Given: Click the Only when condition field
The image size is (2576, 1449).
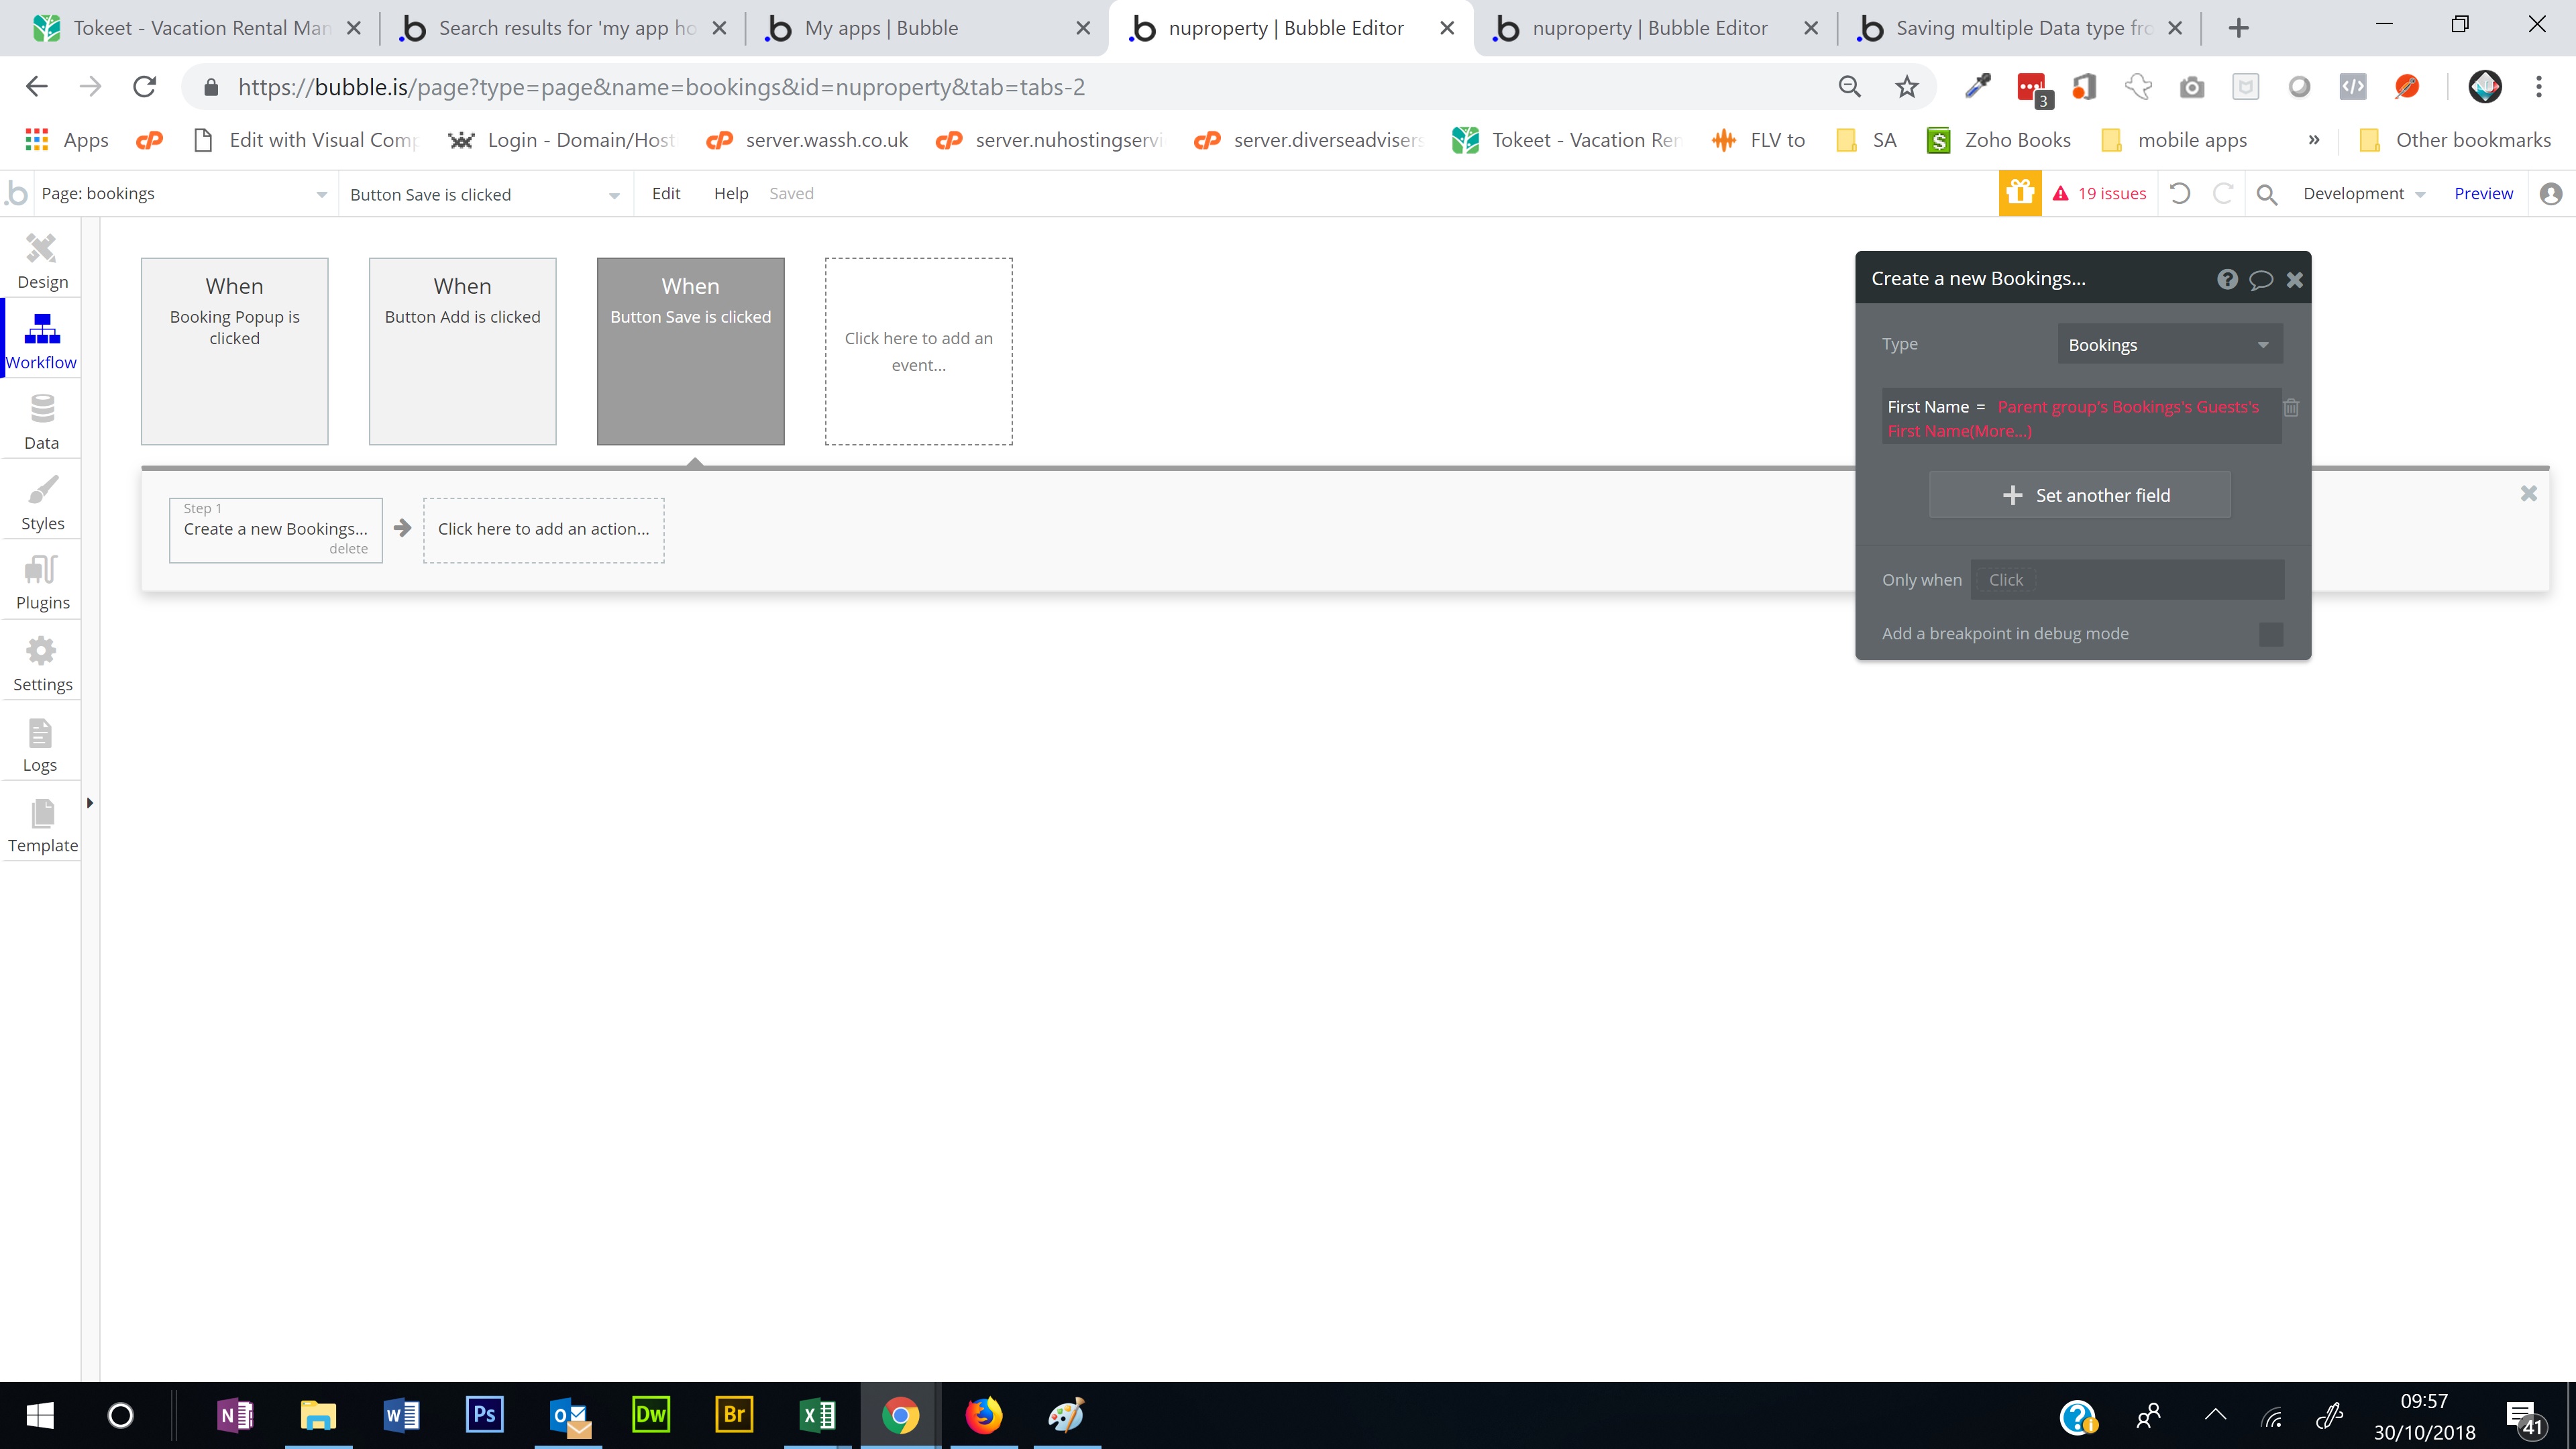Looking at the screenshot, I should (x=2127, y=580).
